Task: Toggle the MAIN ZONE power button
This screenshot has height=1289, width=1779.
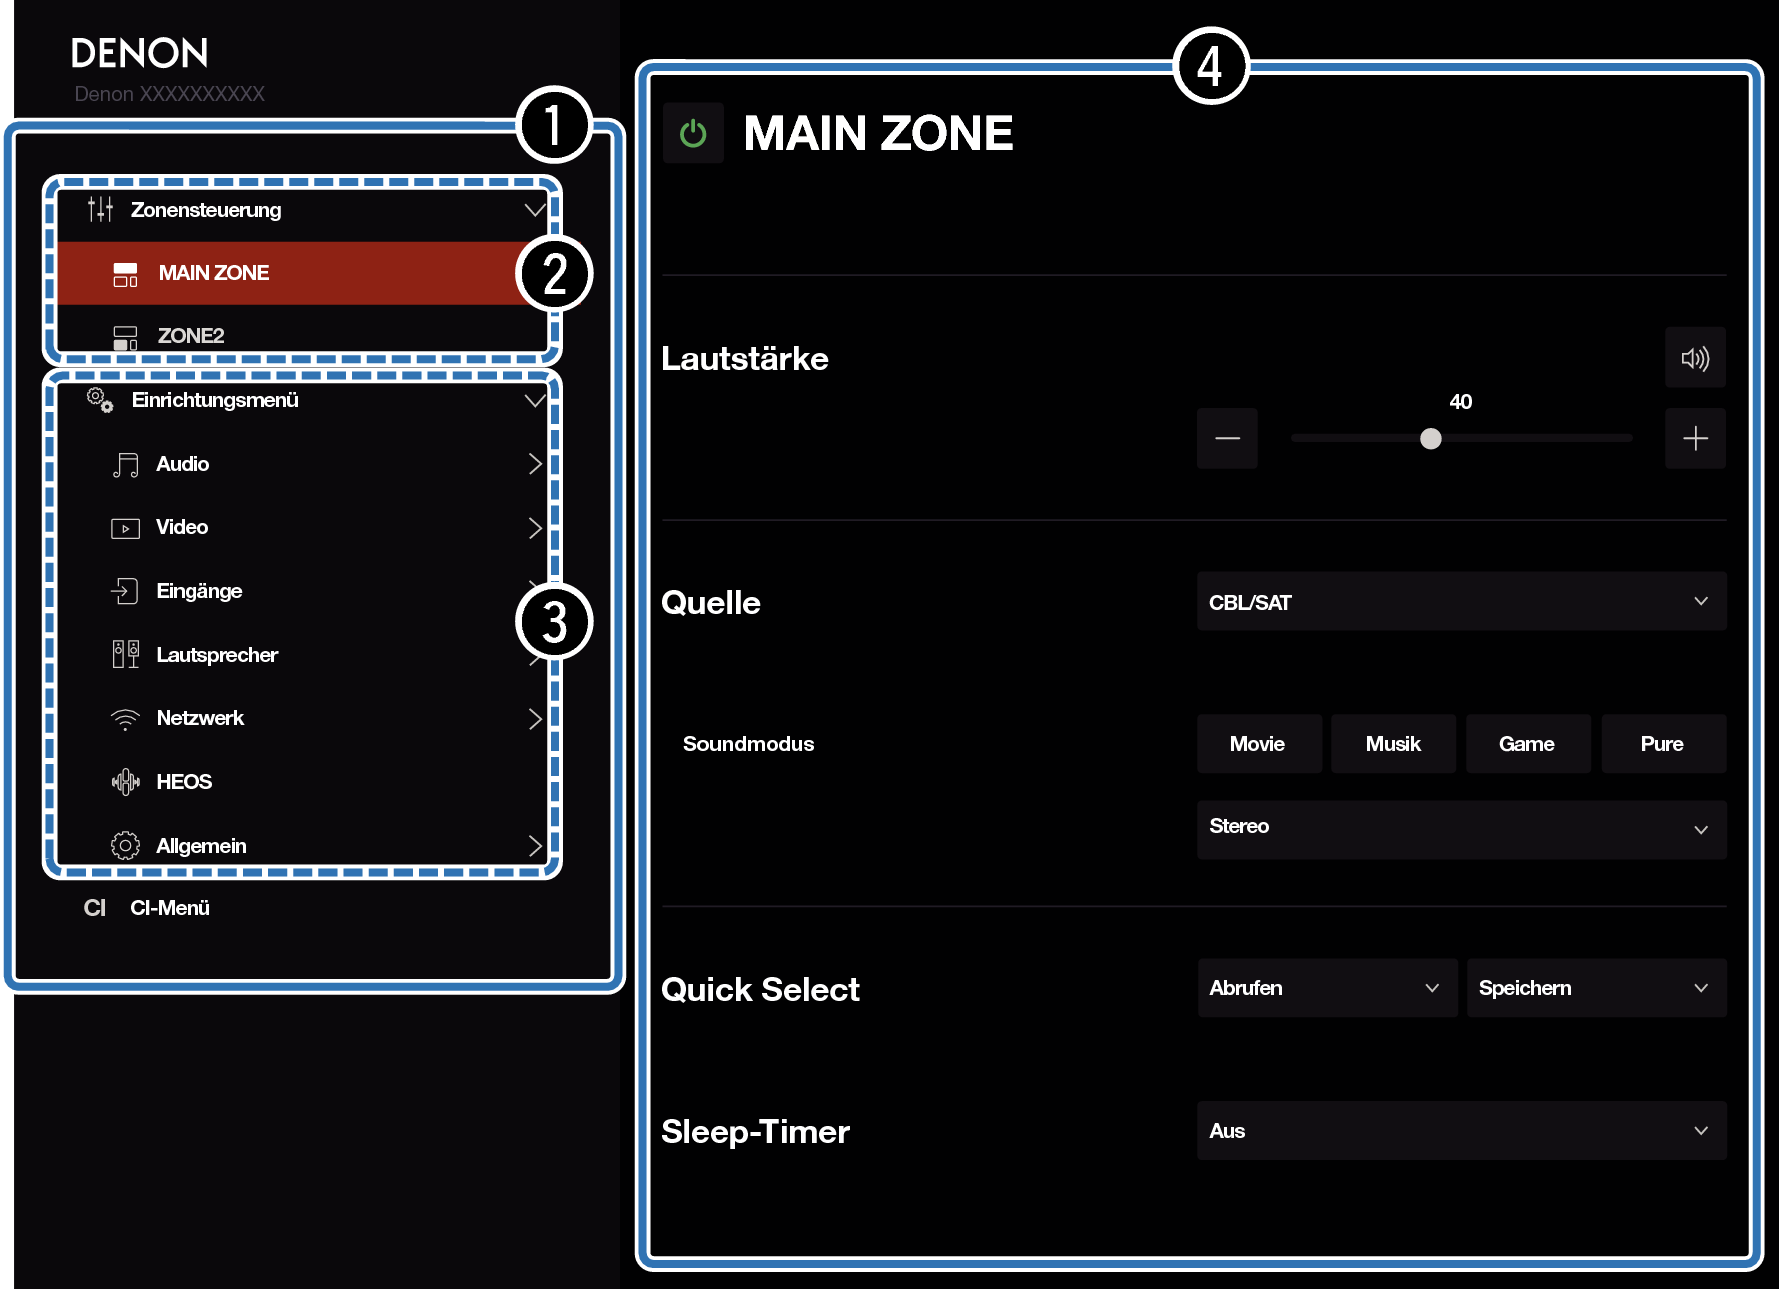Action: [x=693, y=133]
